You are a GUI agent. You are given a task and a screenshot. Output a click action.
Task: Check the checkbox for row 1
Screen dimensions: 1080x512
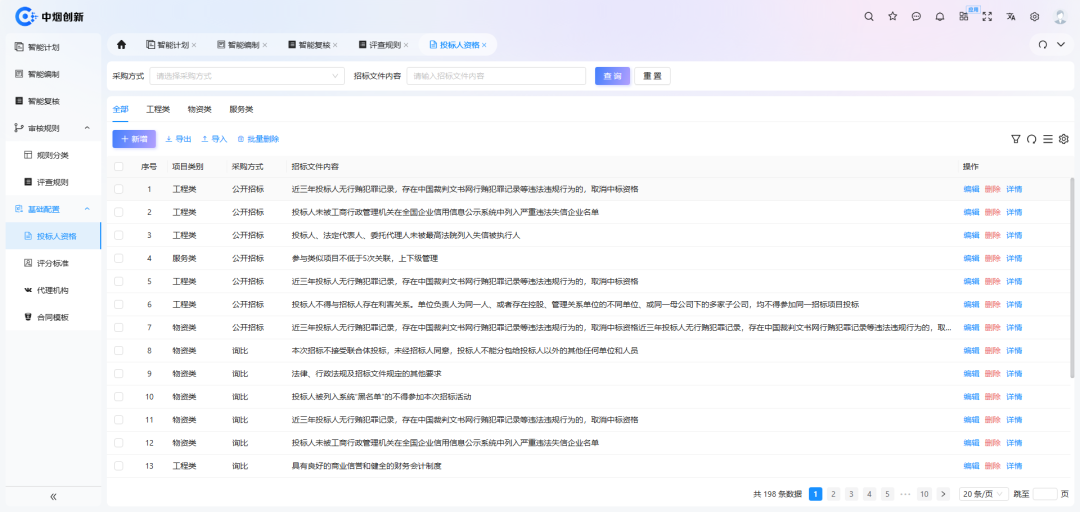pos(118,189)
